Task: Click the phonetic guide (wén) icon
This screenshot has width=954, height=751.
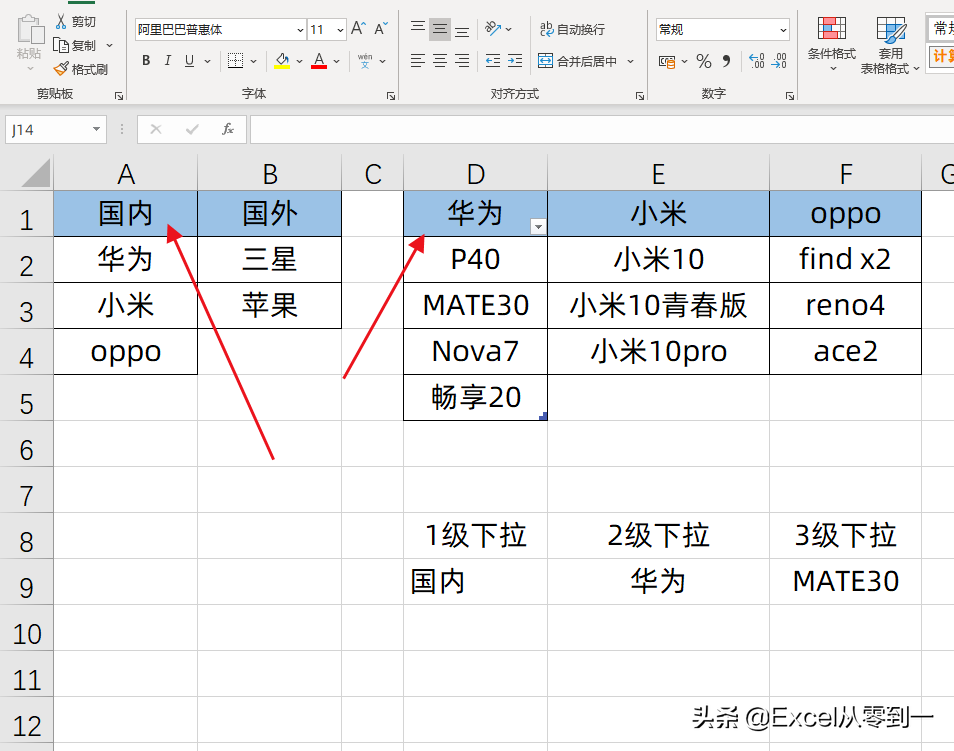Action: click(365, 60)
